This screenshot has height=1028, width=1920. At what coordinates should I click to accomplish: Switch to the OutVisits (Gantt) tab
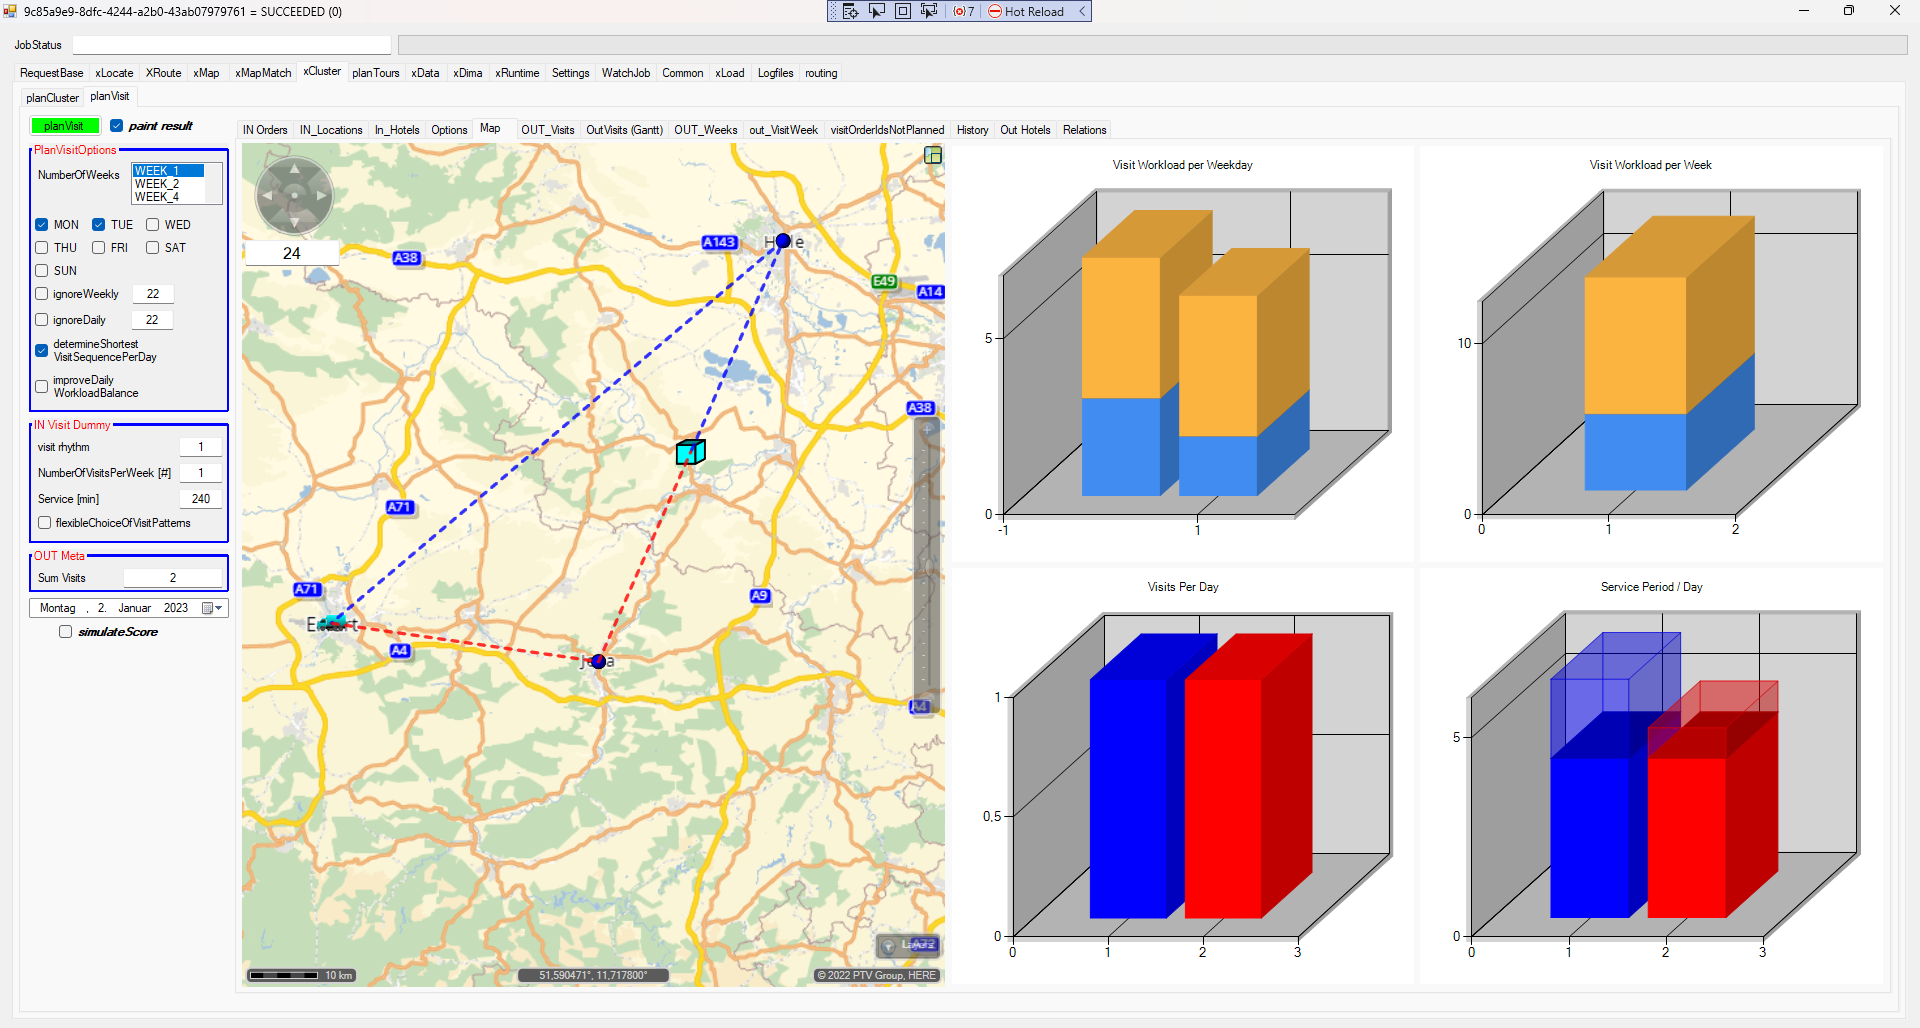click(624, 130)
